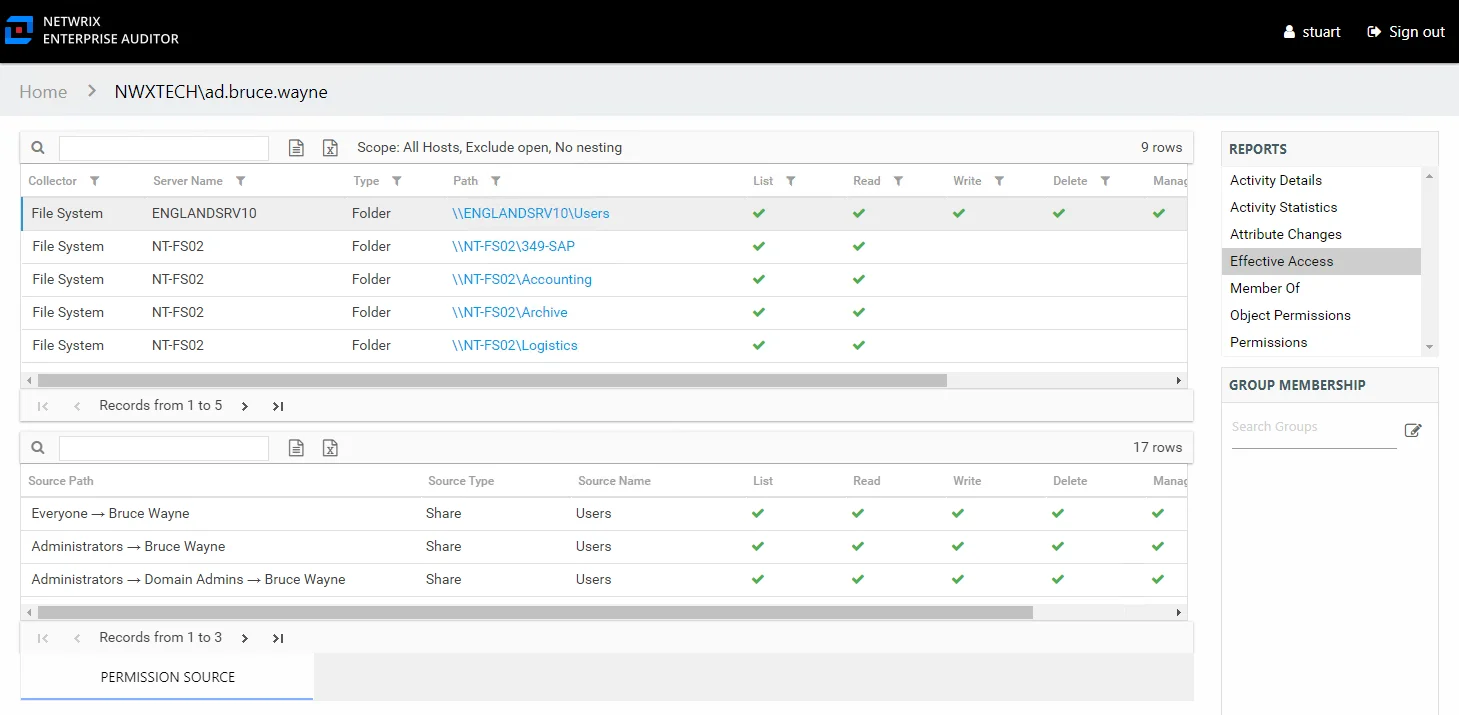Image resolution: width=1459 pixels, height=715 pixels.
Task: Open the filter for the Server Name column
Action: coord(241,181)
